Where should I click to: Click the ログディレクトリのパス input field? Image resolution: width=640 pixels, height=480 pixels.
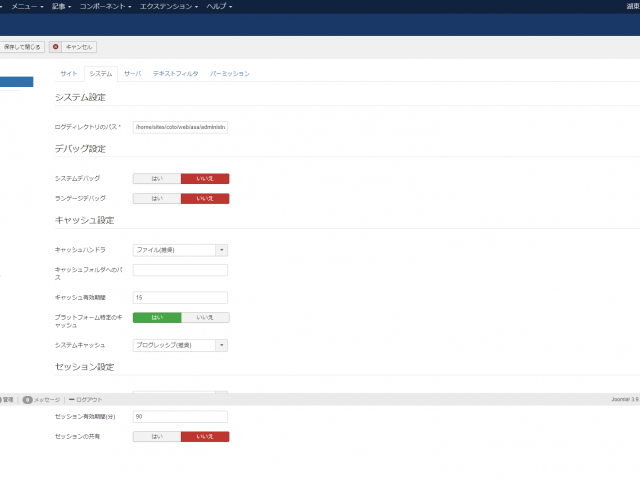pyautogui.click(x=180, y=127)
